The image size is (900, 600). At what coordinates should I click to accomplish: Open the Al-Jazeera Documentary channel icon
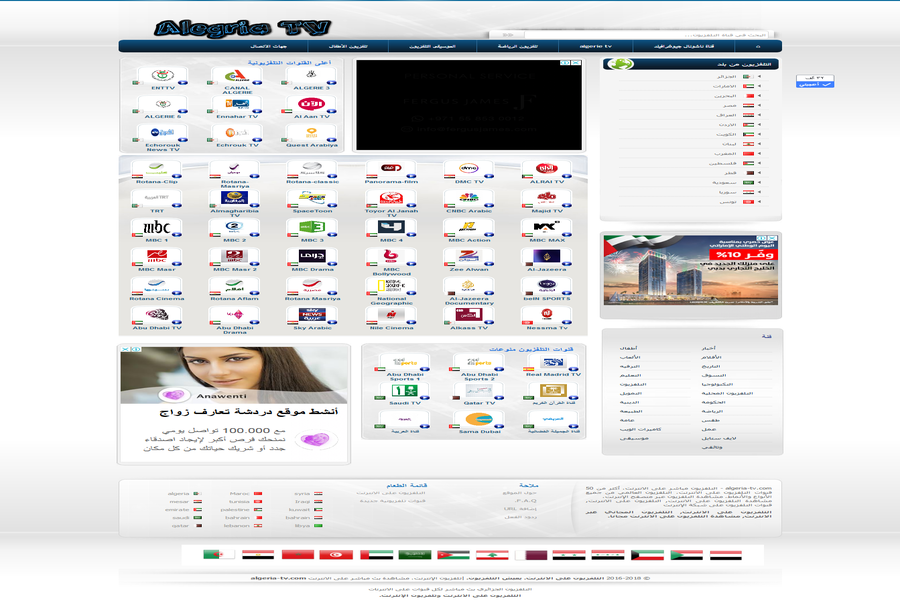point(468,286)
